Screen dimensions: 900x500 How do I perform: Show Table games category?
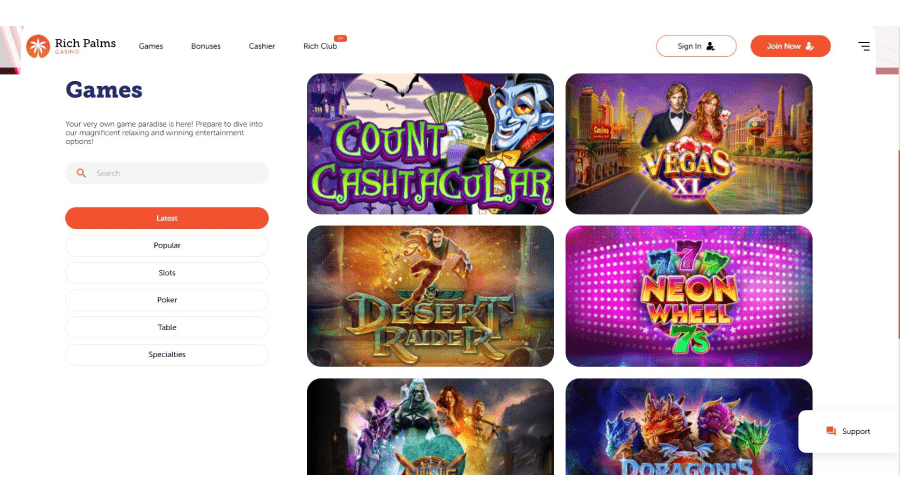click(x=167, y=327)
